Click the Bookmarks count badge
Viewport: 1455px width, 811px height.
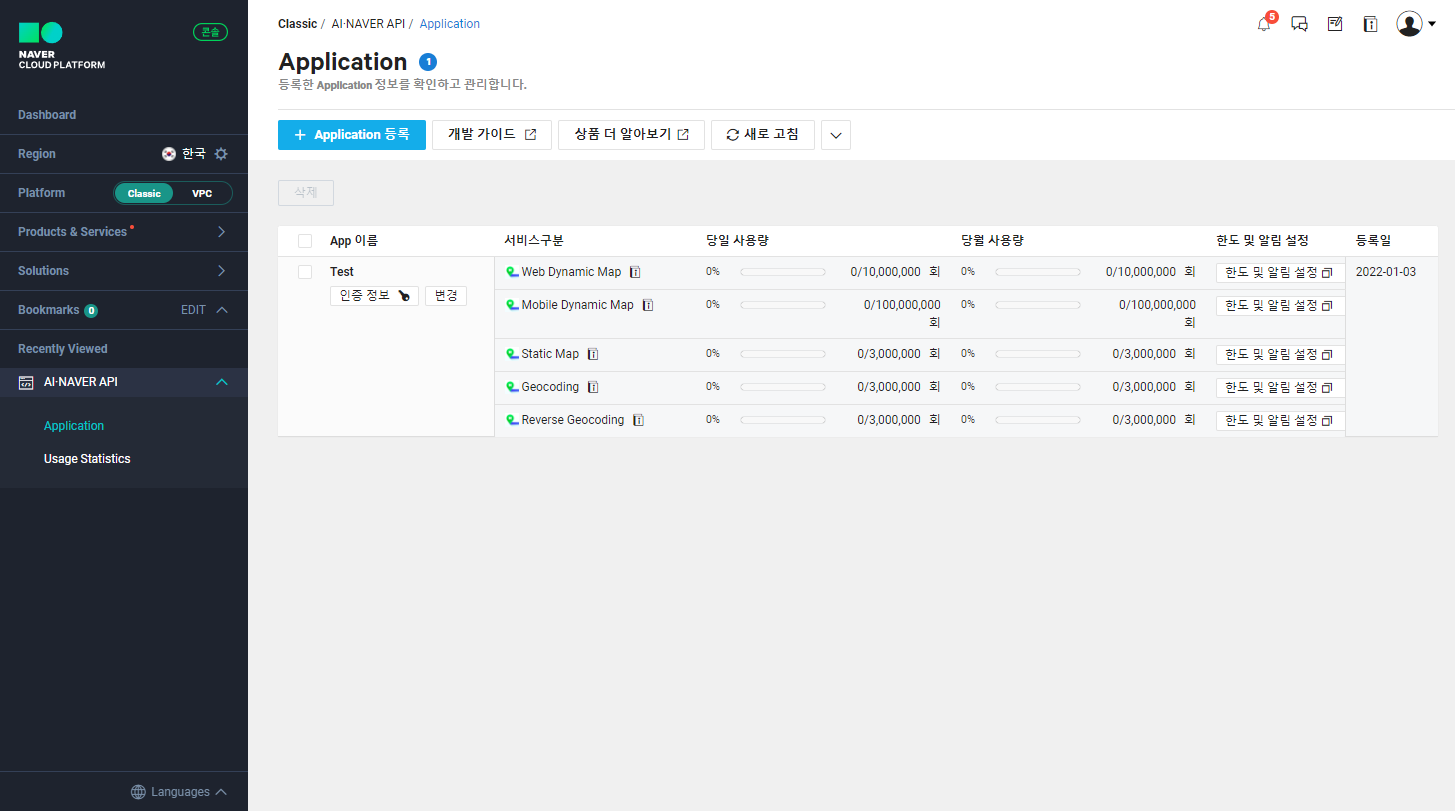91,311
